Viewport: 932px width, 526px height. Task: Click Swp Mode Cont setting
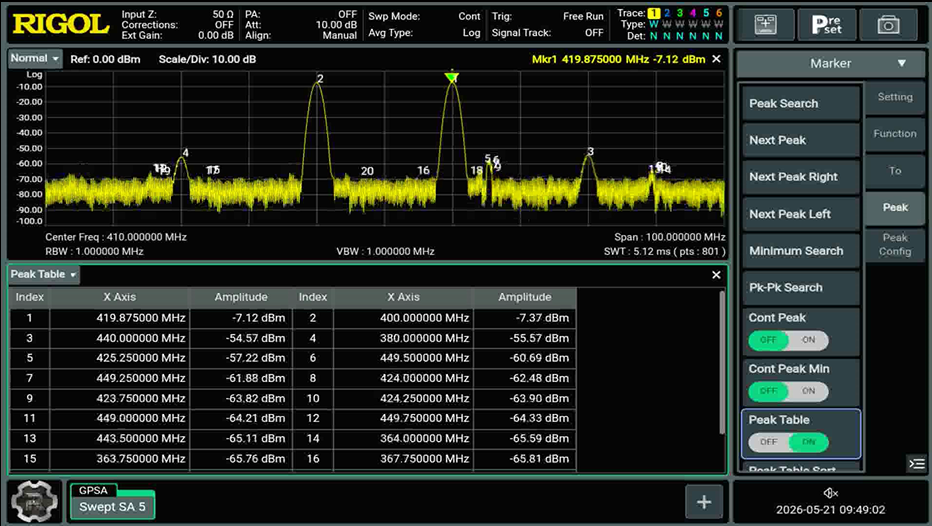424,17
